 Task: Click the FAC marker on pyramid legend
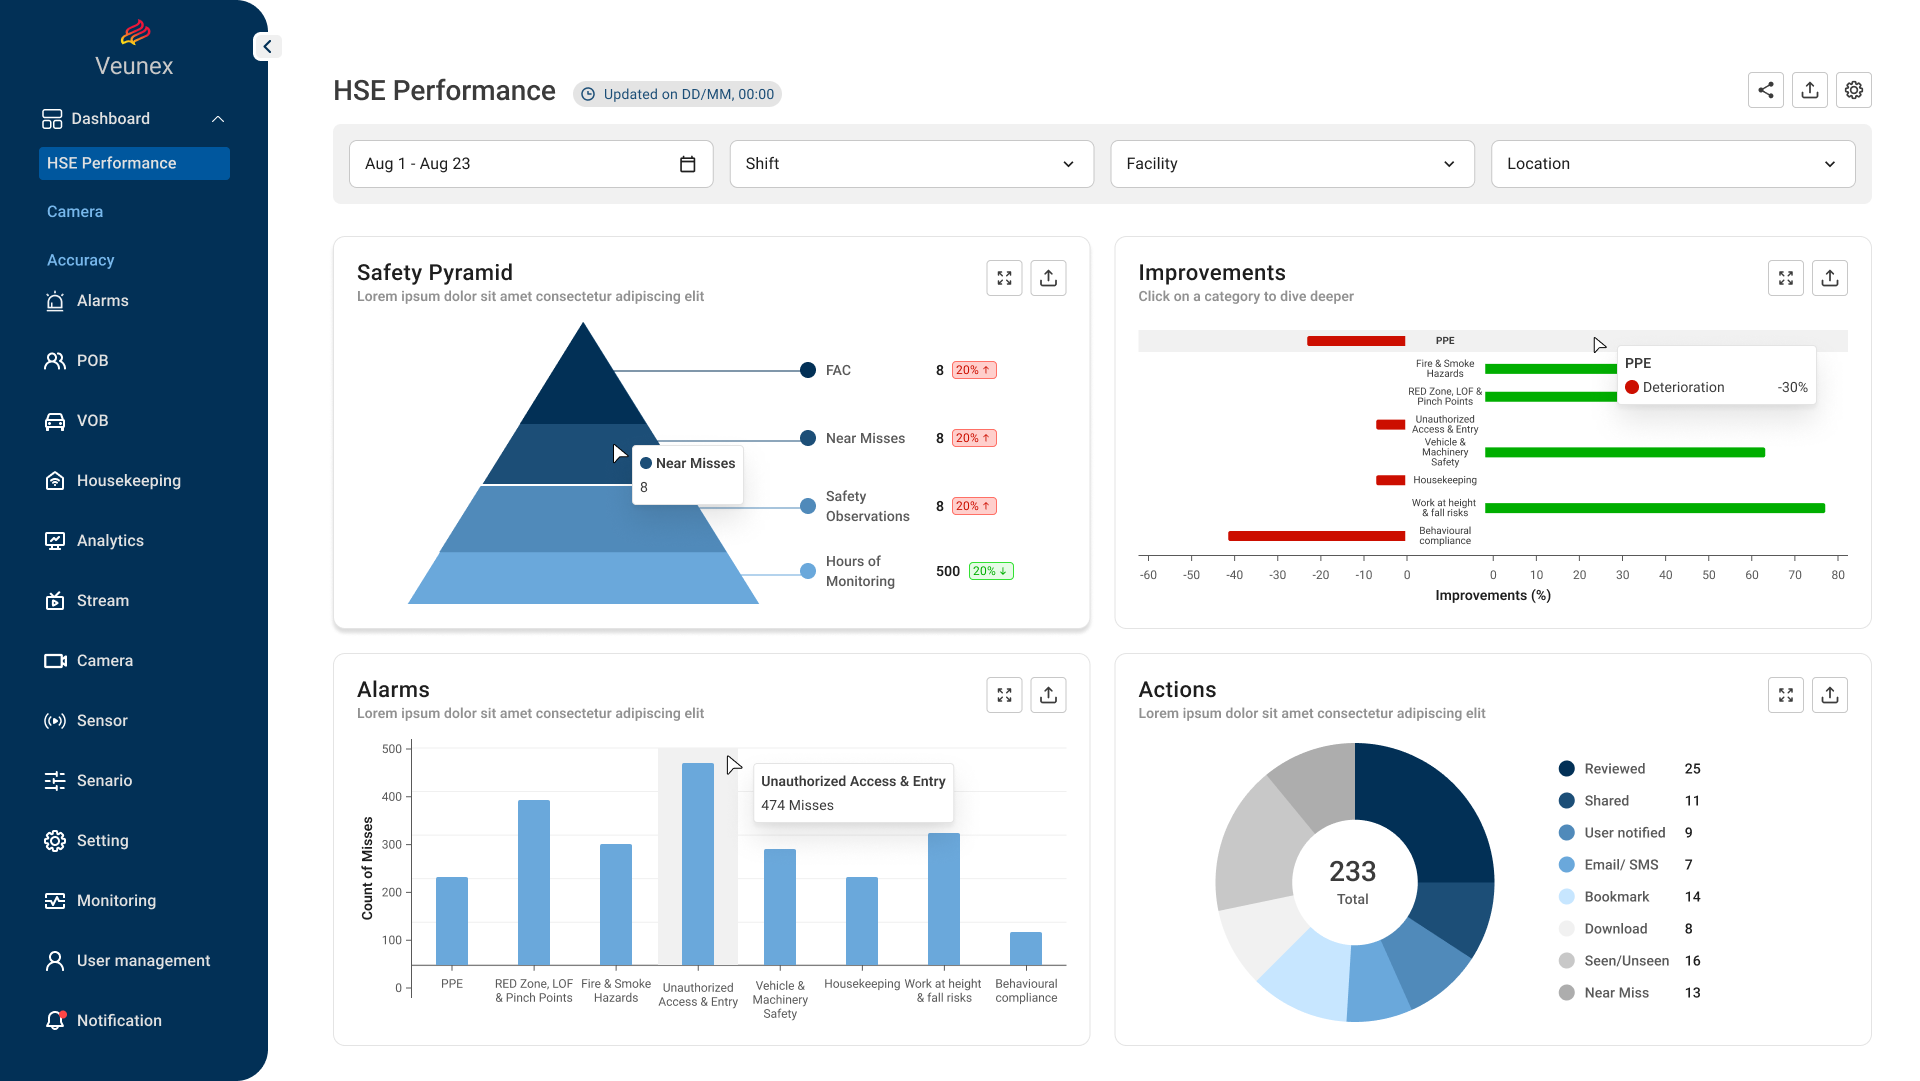[x=808, y=371]
